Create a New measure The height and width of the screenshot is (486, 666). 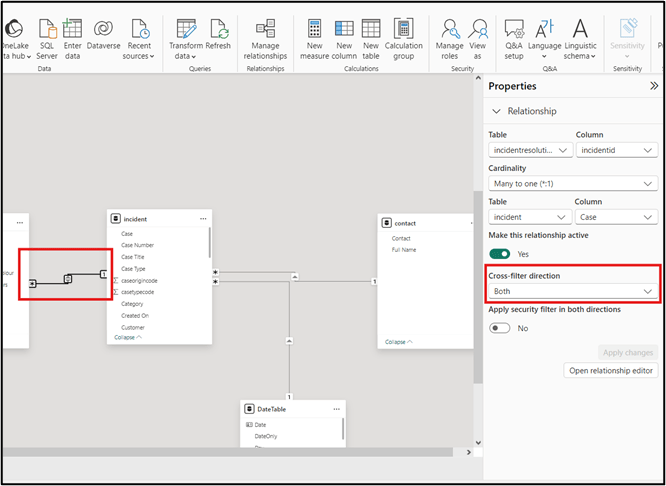point(314,29)
